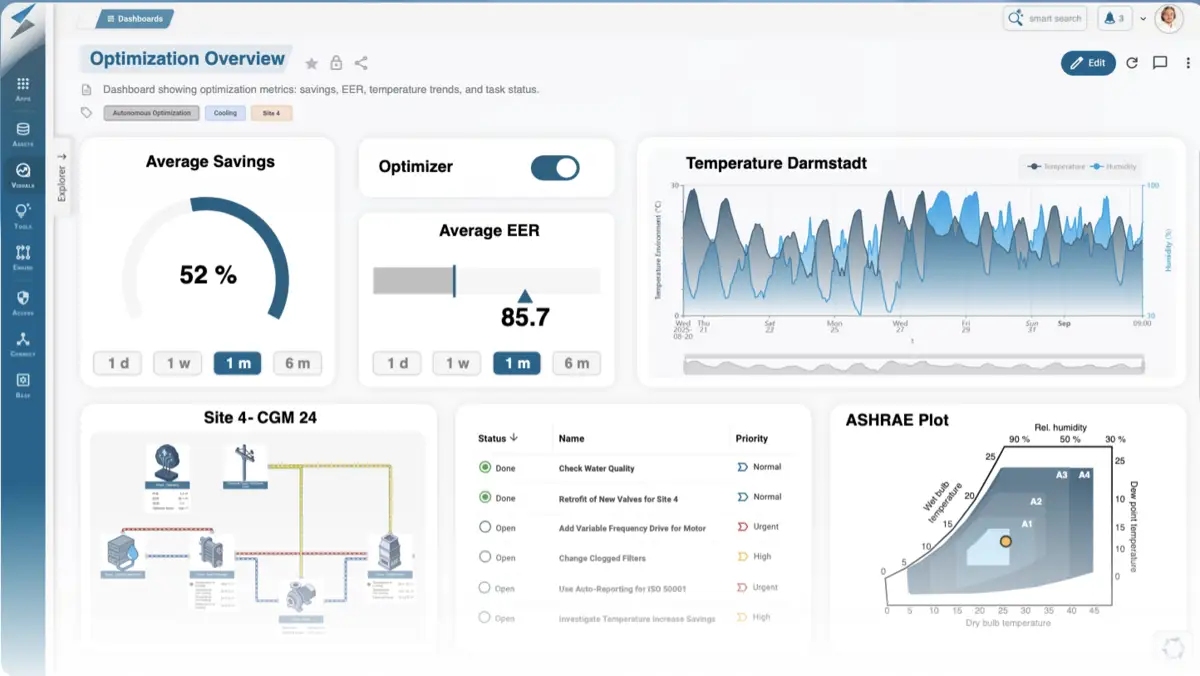Screen dimensions: 1200x676
Task: Sort the task list by Status column
Action: click(498, 438)
